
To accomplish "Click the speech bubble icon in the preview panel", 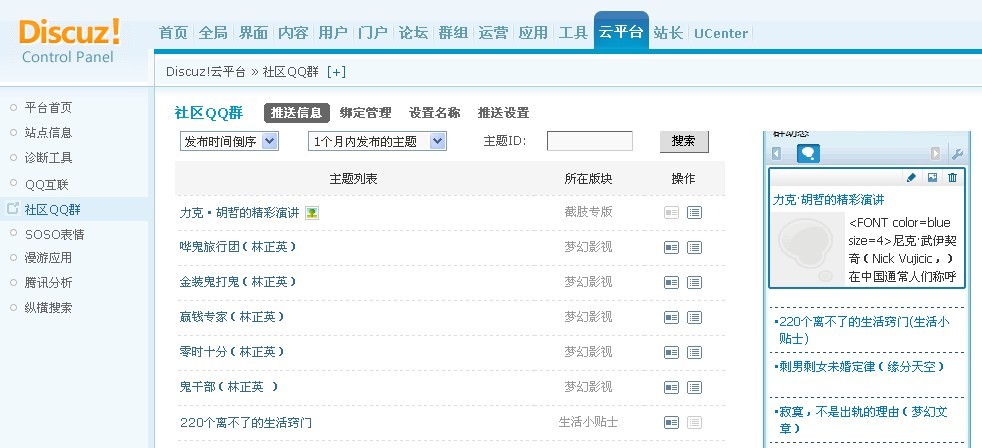I will (808, 154).
